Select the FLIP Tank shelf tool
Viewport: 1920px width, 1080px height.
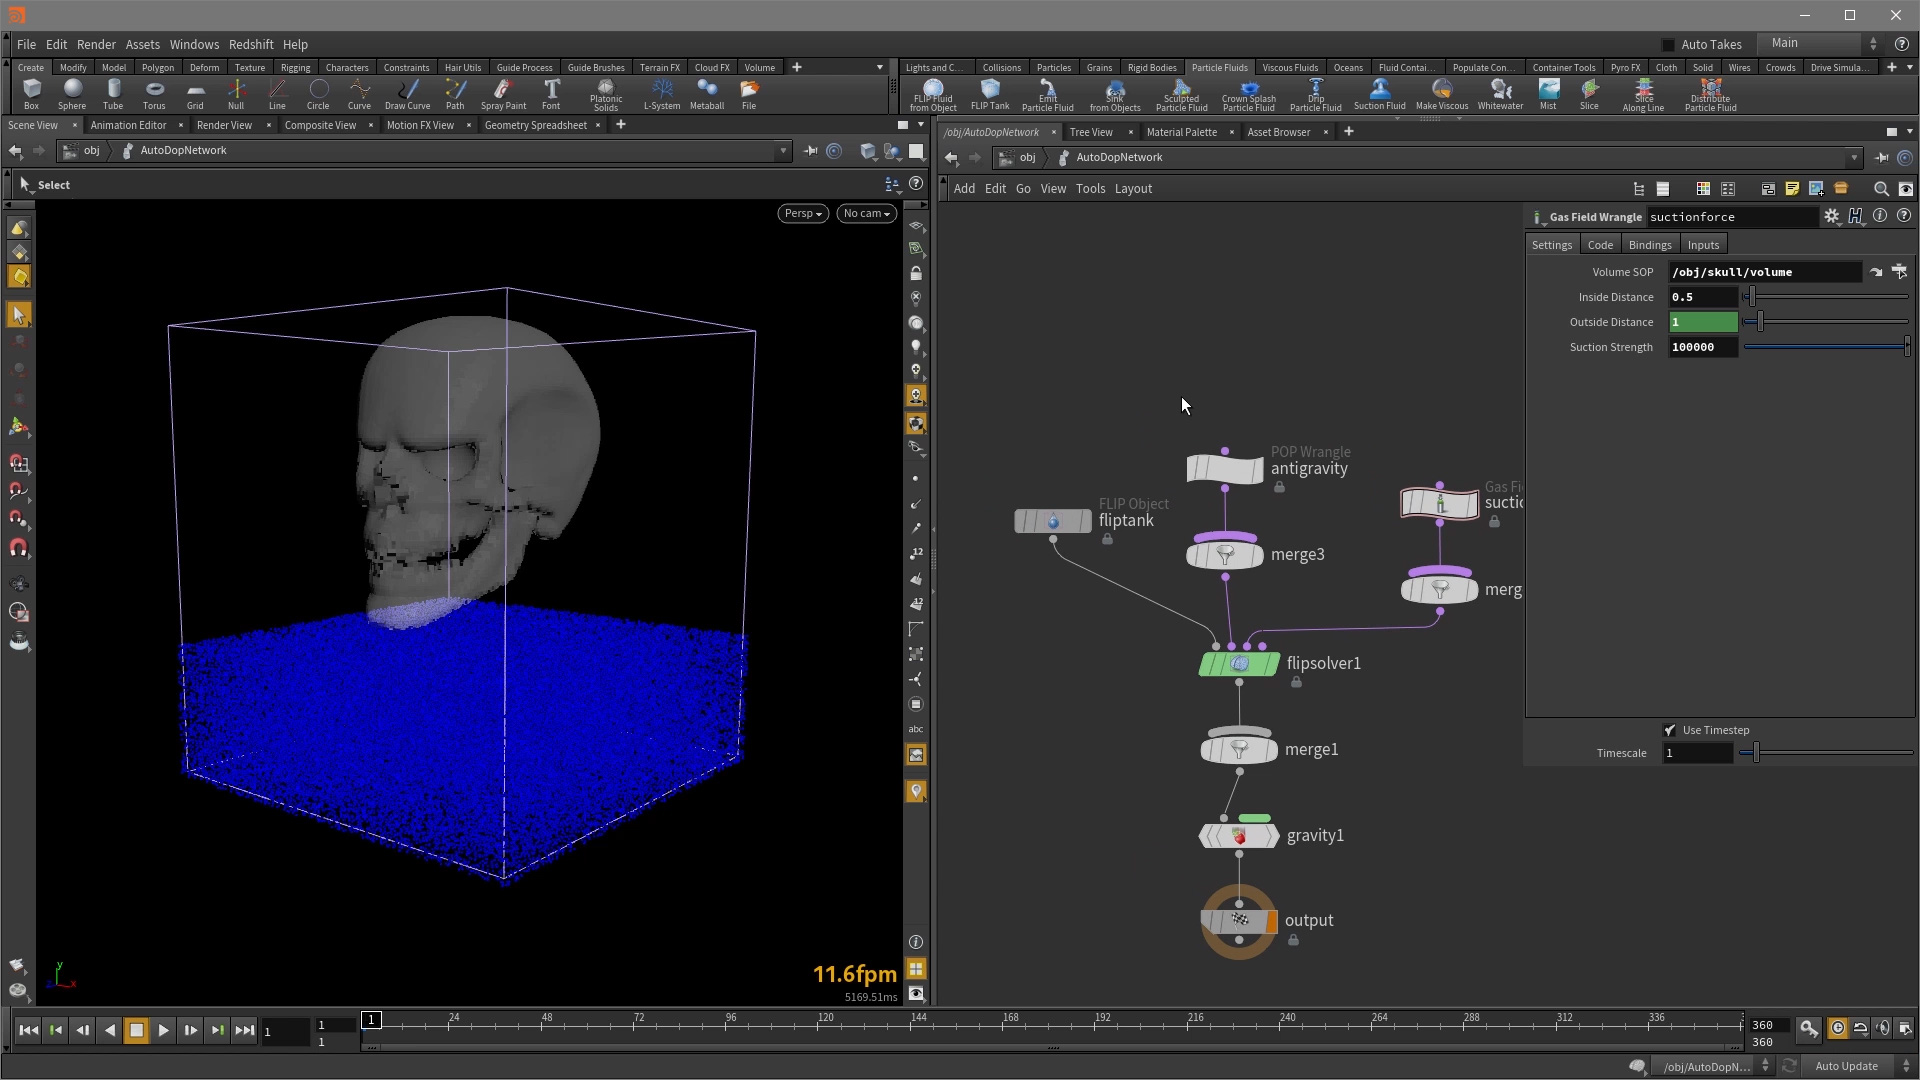coord(990,94)
